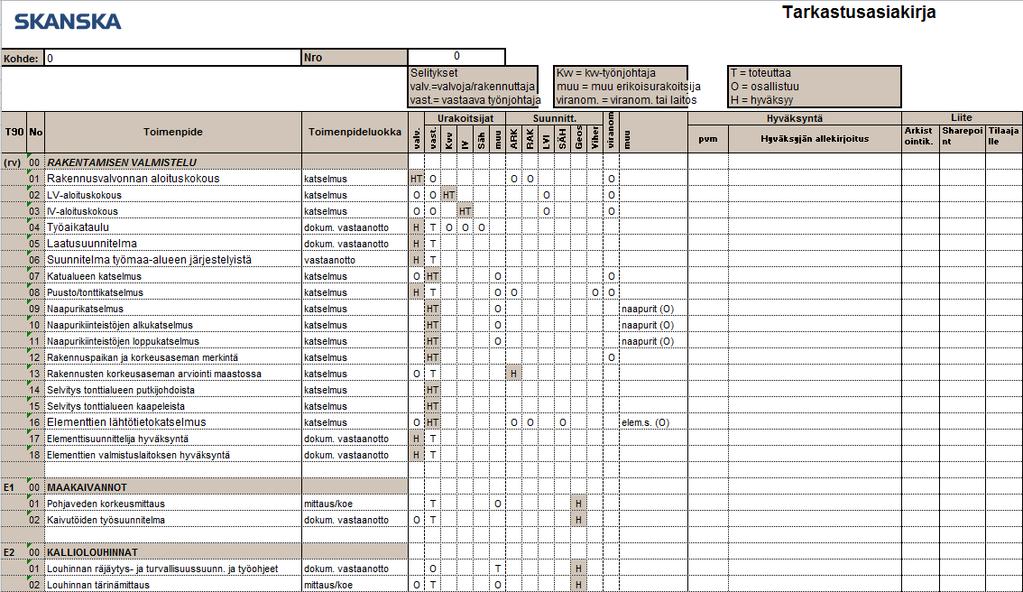This screenshot has height=592, width=1023.
Task: Click 'vastaanotto' class in the Suunnitelma työmaa-alueen row
Action: pyautogui.click(x=329, y=260)
